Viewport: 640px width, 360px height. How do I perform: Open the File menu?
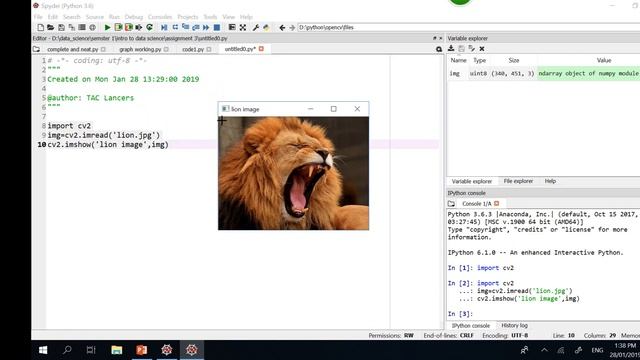click(x=38, y=17)
